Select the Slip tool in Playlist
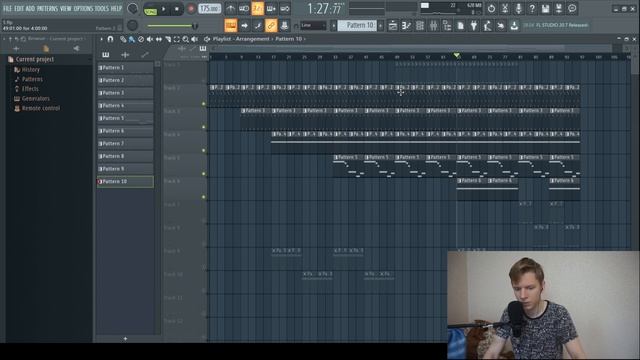 [x=159, y=39]
